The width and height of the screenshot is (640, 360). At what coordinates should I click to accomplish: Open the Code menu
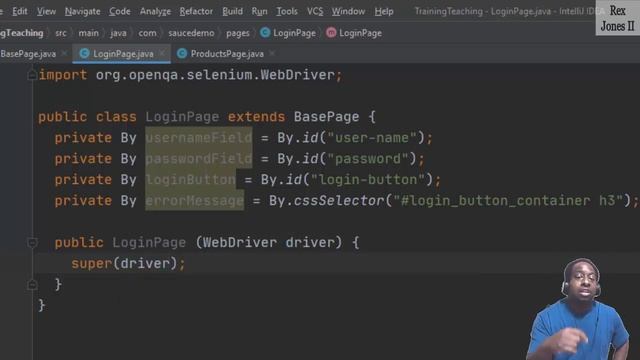120,11
